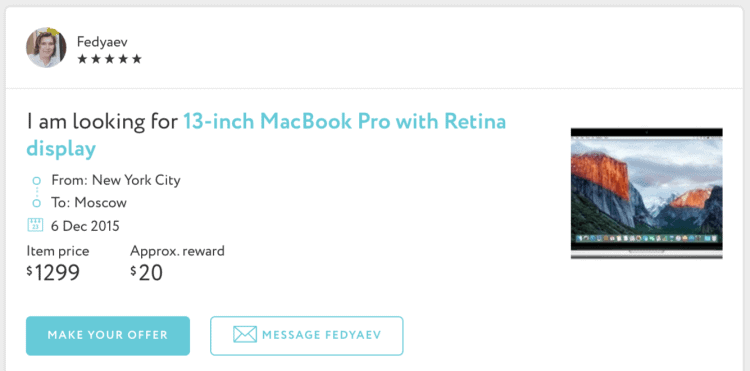Open the MacBook product thumbnail image
750x371 pixels.
tap(647, 193)
